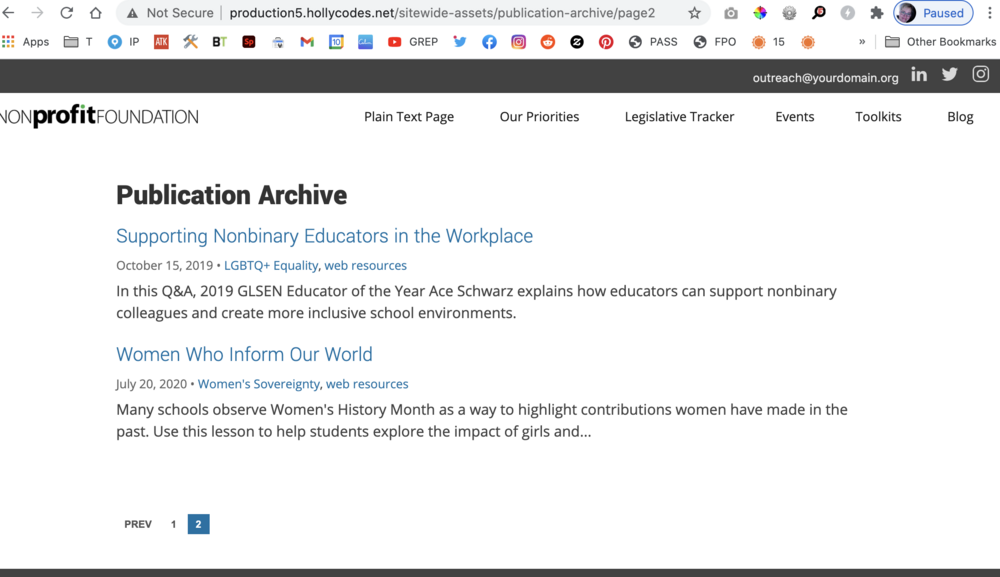1000x577 pixels.
Task: Expand the hidden bookmarks overflow chevron
Action: (x=862, y=42)
